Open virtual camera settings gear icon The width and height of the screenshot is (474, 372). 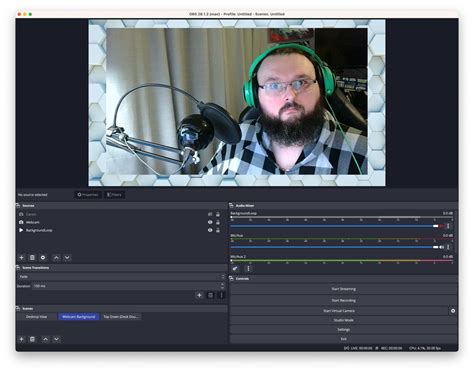pos(453,311)
